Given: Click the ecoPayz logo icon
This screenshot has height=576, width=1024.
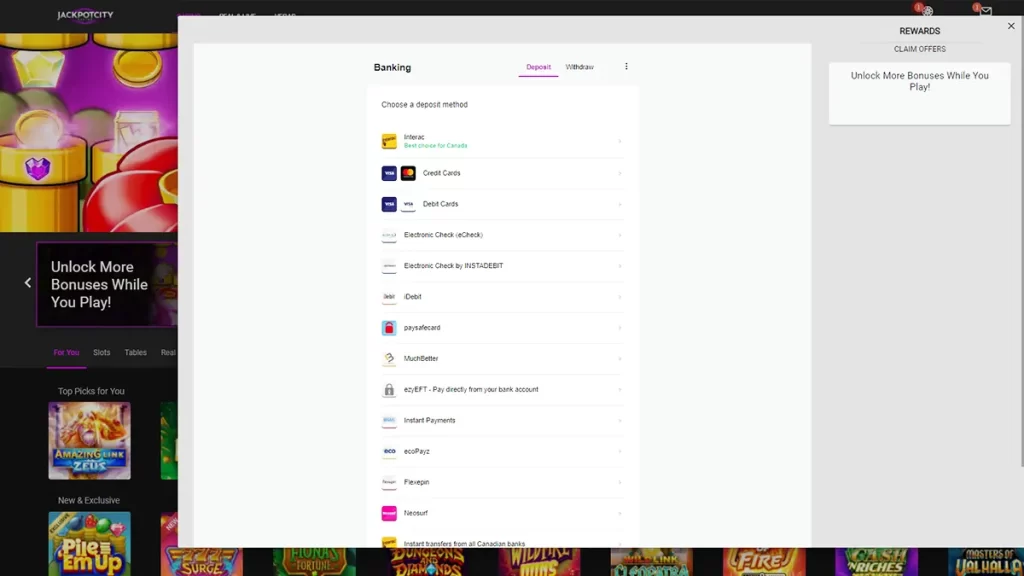Looking at the screenshot, I should (389, 451).
